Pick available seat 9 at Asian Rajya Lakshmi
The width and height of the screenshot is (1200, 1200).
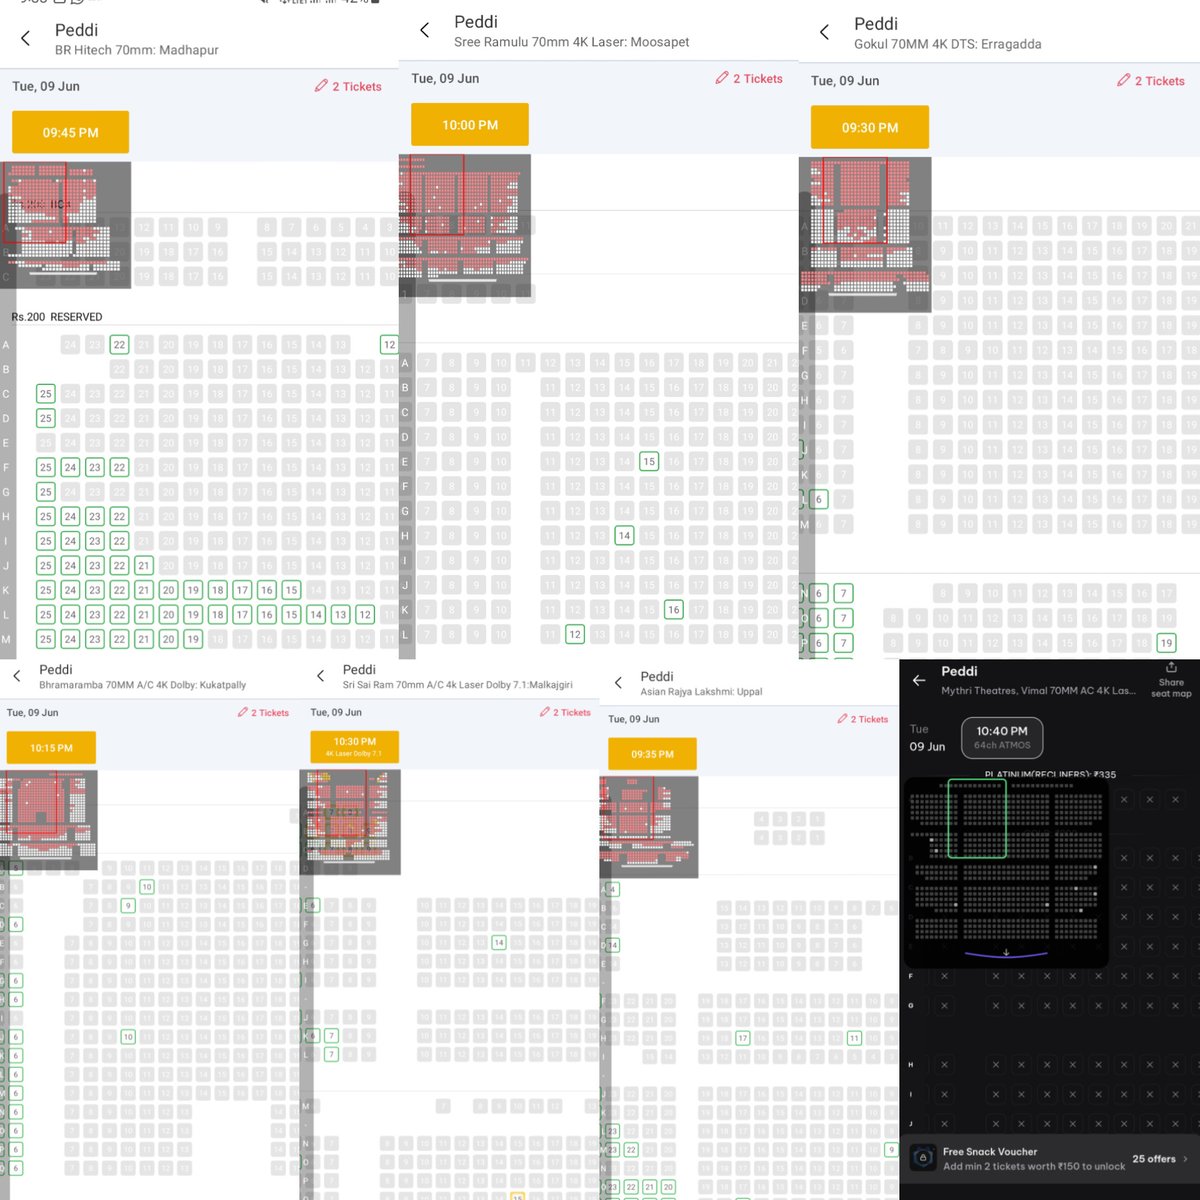click(x=891, y=1150)
